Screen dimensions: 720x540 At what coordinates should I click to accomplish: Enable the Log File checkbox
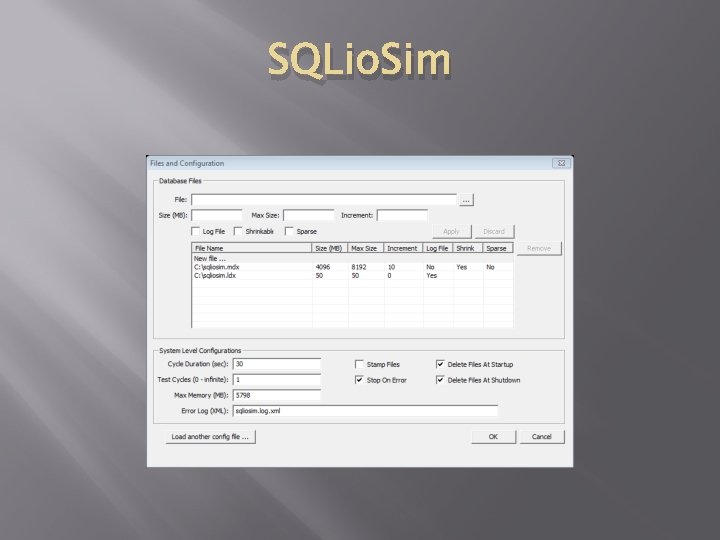(x=196, y=231)
